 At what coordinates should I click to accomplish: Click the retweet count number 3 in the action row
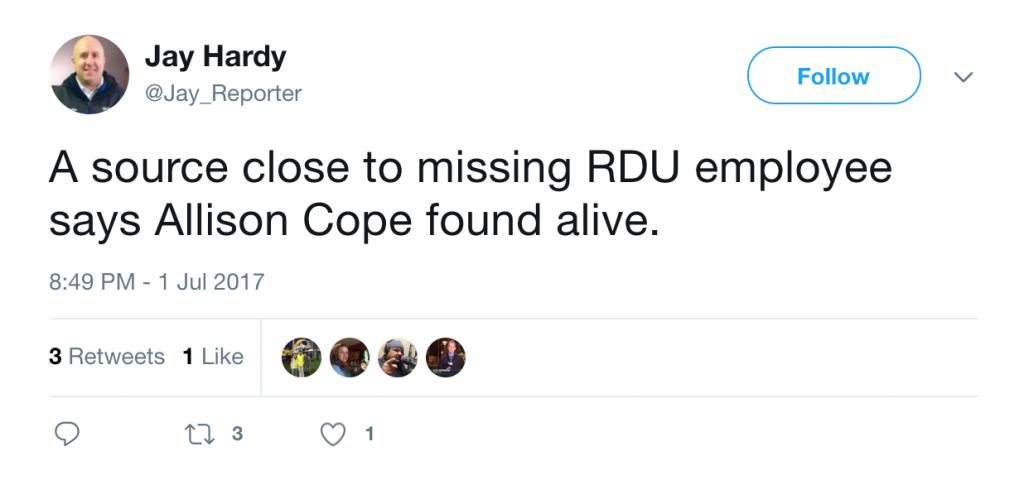tap(237, 434)
